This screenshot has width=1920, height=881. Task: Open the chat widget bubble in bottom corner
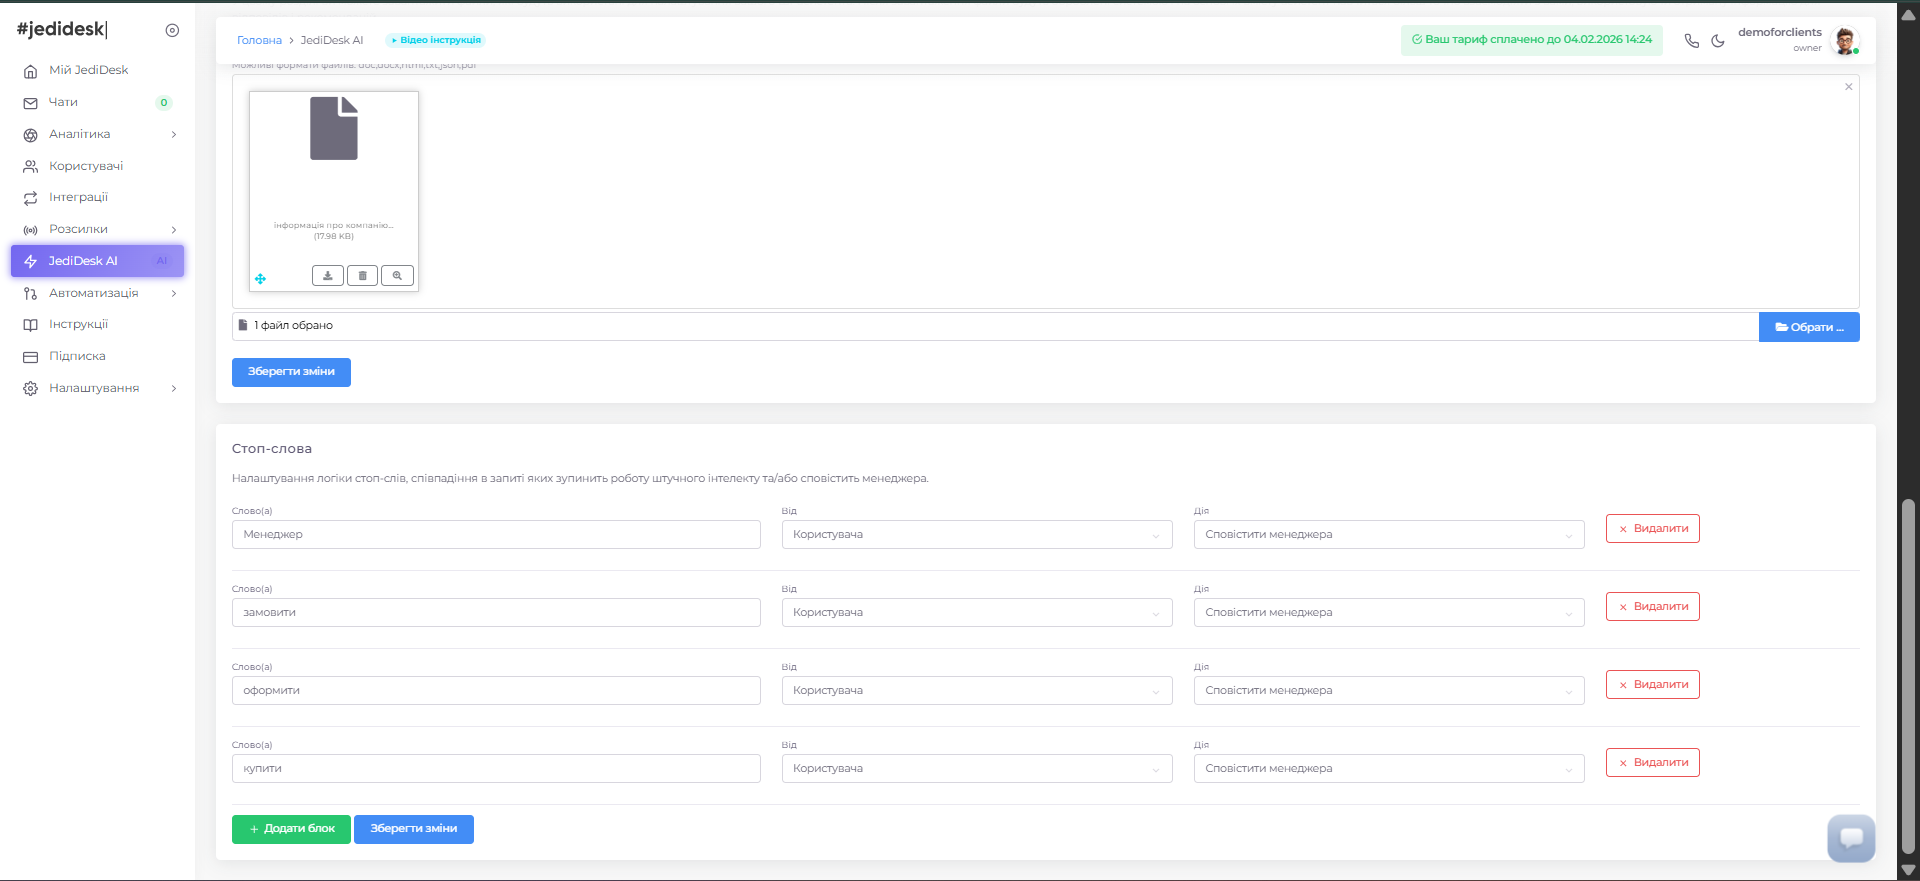tap(1850, 838)
